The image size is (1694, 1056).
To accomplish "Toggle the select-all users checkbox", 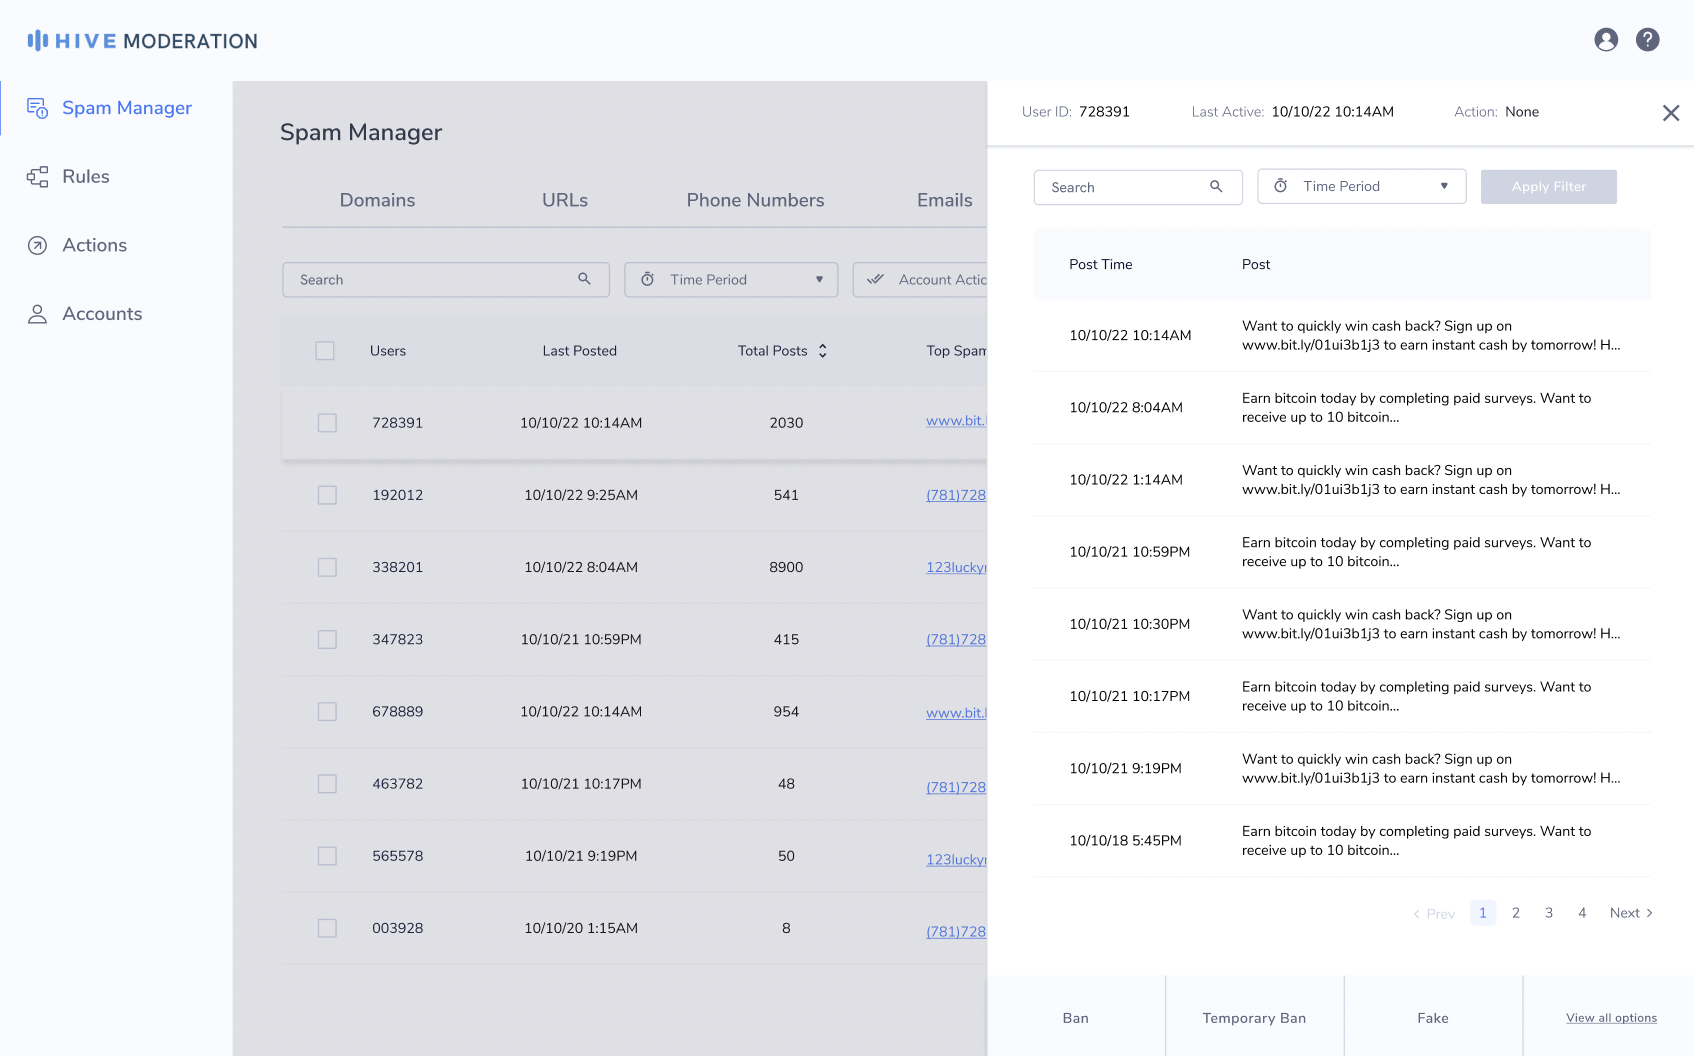I will [x=325, y=351].
